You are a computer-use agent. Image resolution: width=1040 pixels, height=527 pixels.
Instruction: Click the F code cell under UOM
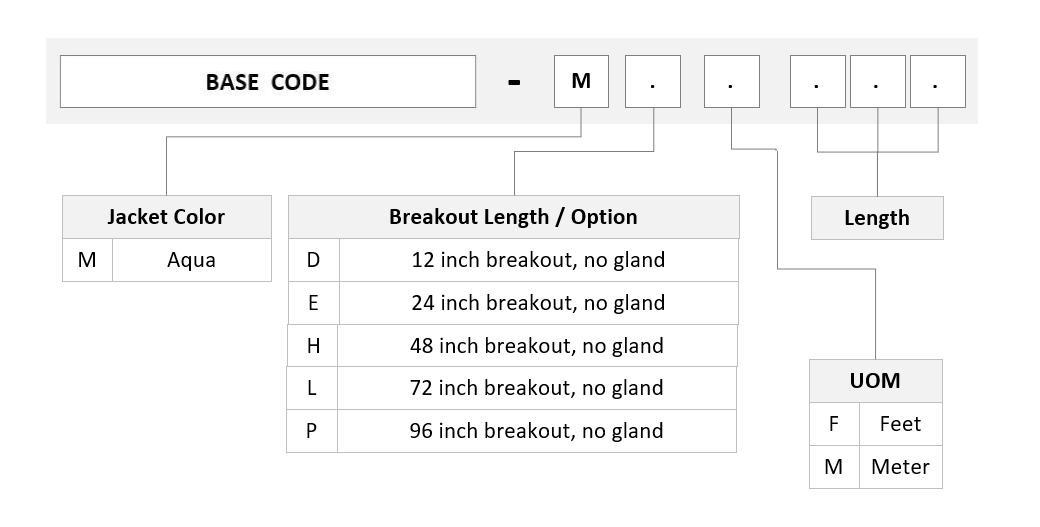point(834,424)
